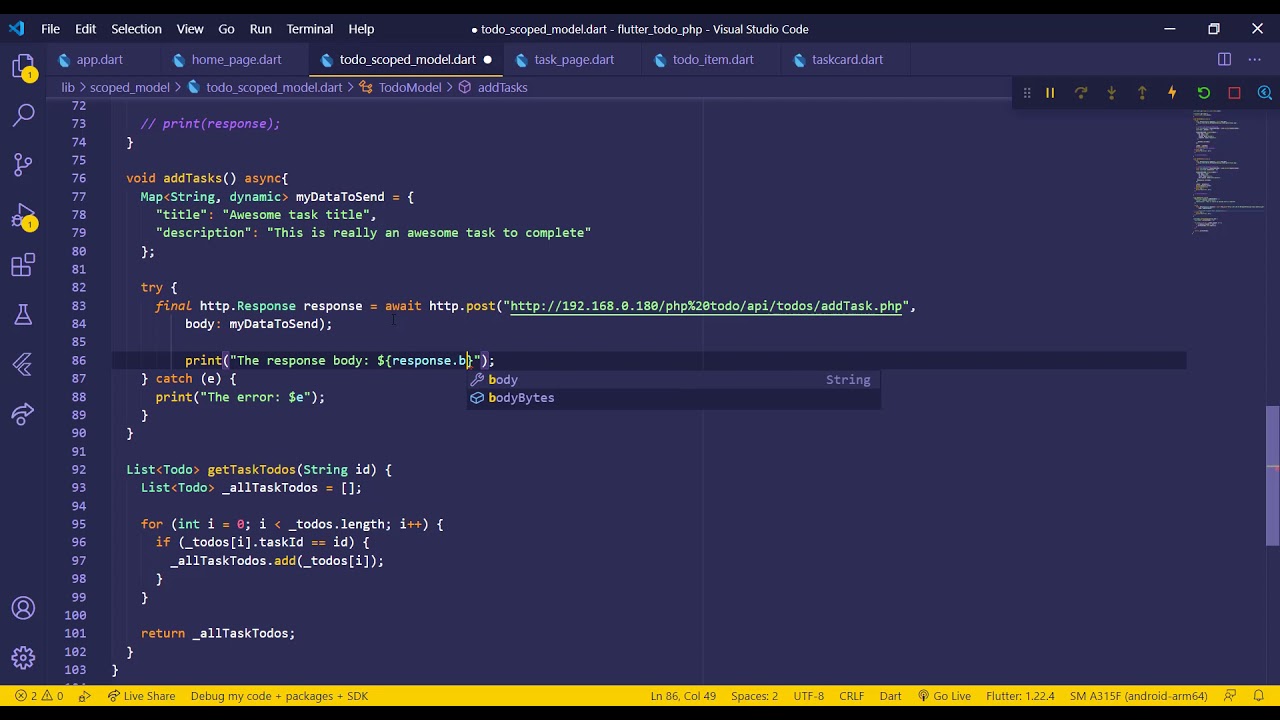Image resolution: width=1280 pixels, height=720 pixels.
Task: Click the feedback icon in status bar
Action: (x=1230, y=696)
